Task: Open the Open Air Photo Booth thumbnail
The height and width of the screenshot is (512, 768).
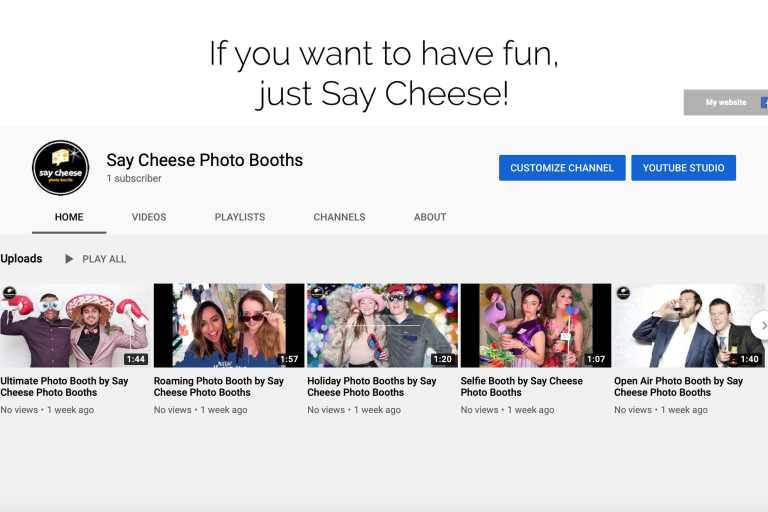Action: (689, 325)
